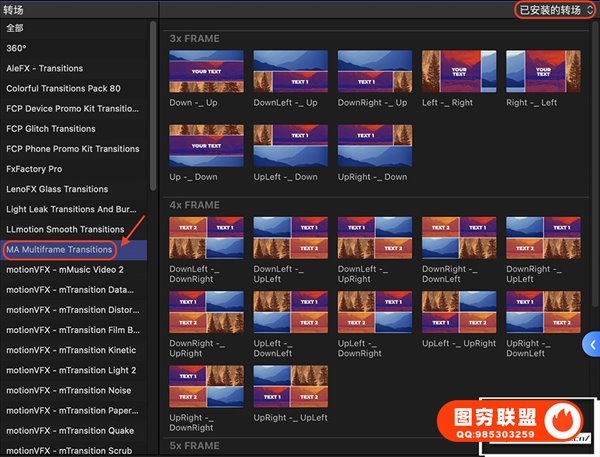Choose the MA Multiframe Transitions category
The height and width of the screenshot is (457, 600).
tap(59, 249)
